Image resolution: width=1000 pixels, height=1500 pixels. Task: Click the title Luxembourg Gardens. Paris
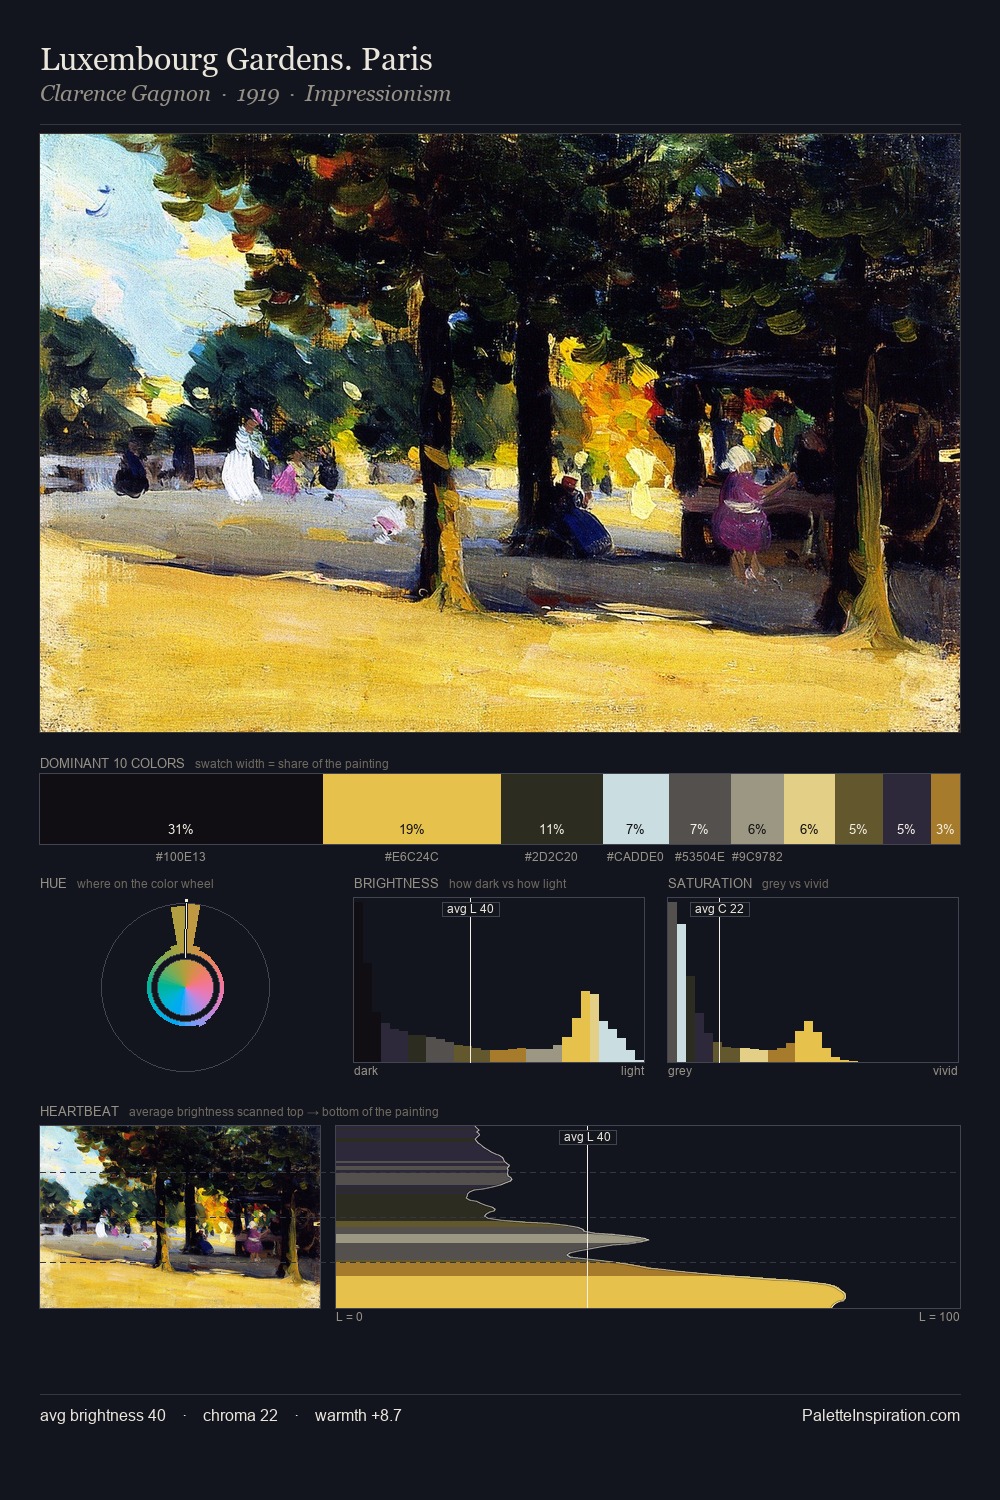236,60
